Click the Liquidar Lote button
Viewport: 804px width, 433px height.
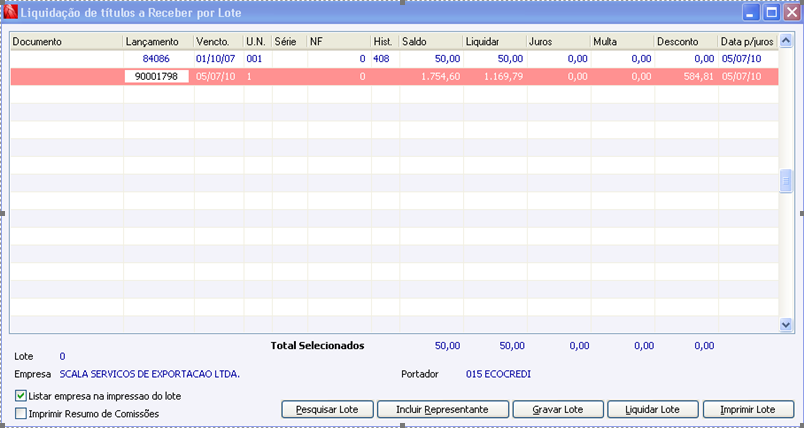click(x=653, y=409)
